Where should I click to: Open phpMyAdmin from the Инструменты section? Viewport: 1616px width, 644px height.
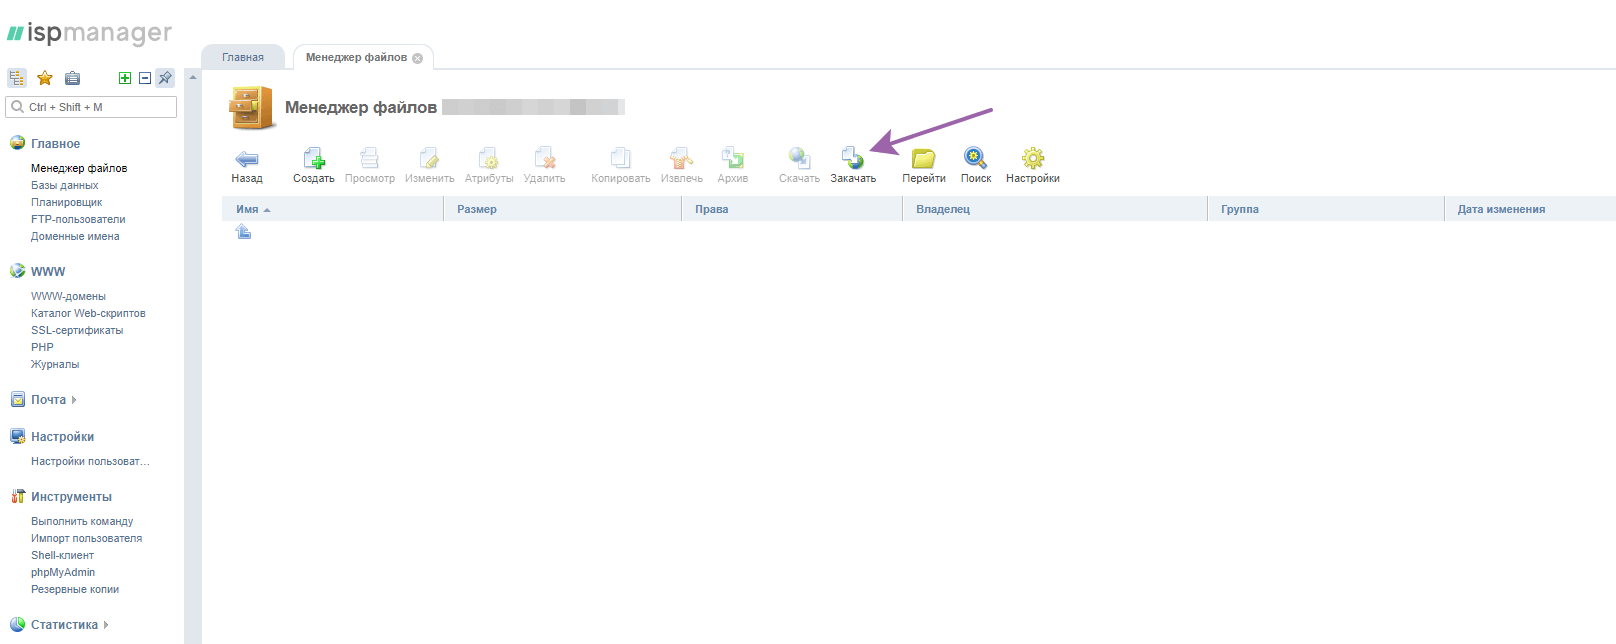point(63,572)
